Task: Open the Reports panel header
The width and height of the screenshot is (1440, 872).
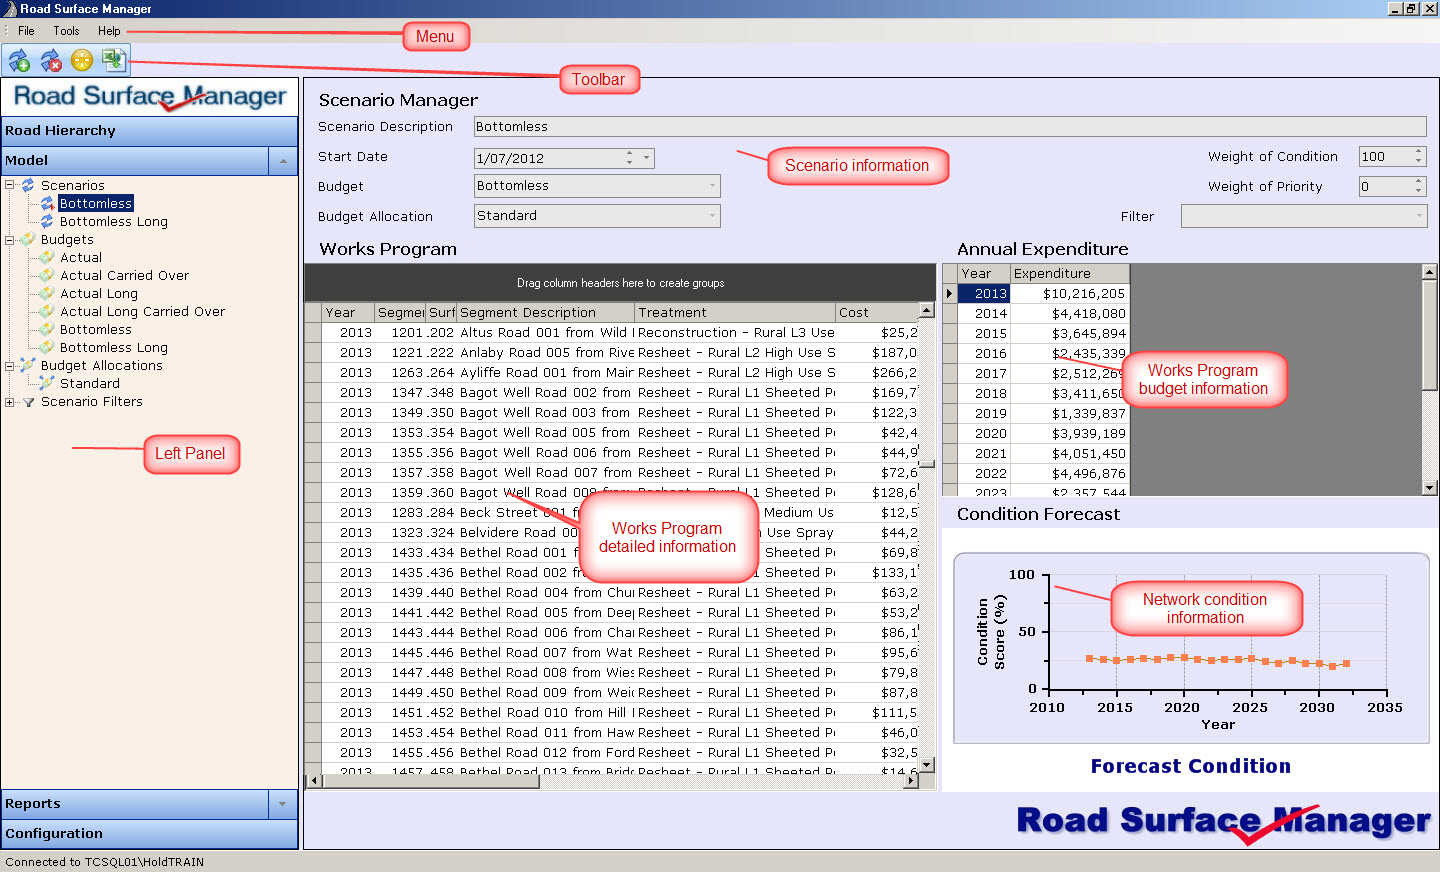Action: click(135, 804)
